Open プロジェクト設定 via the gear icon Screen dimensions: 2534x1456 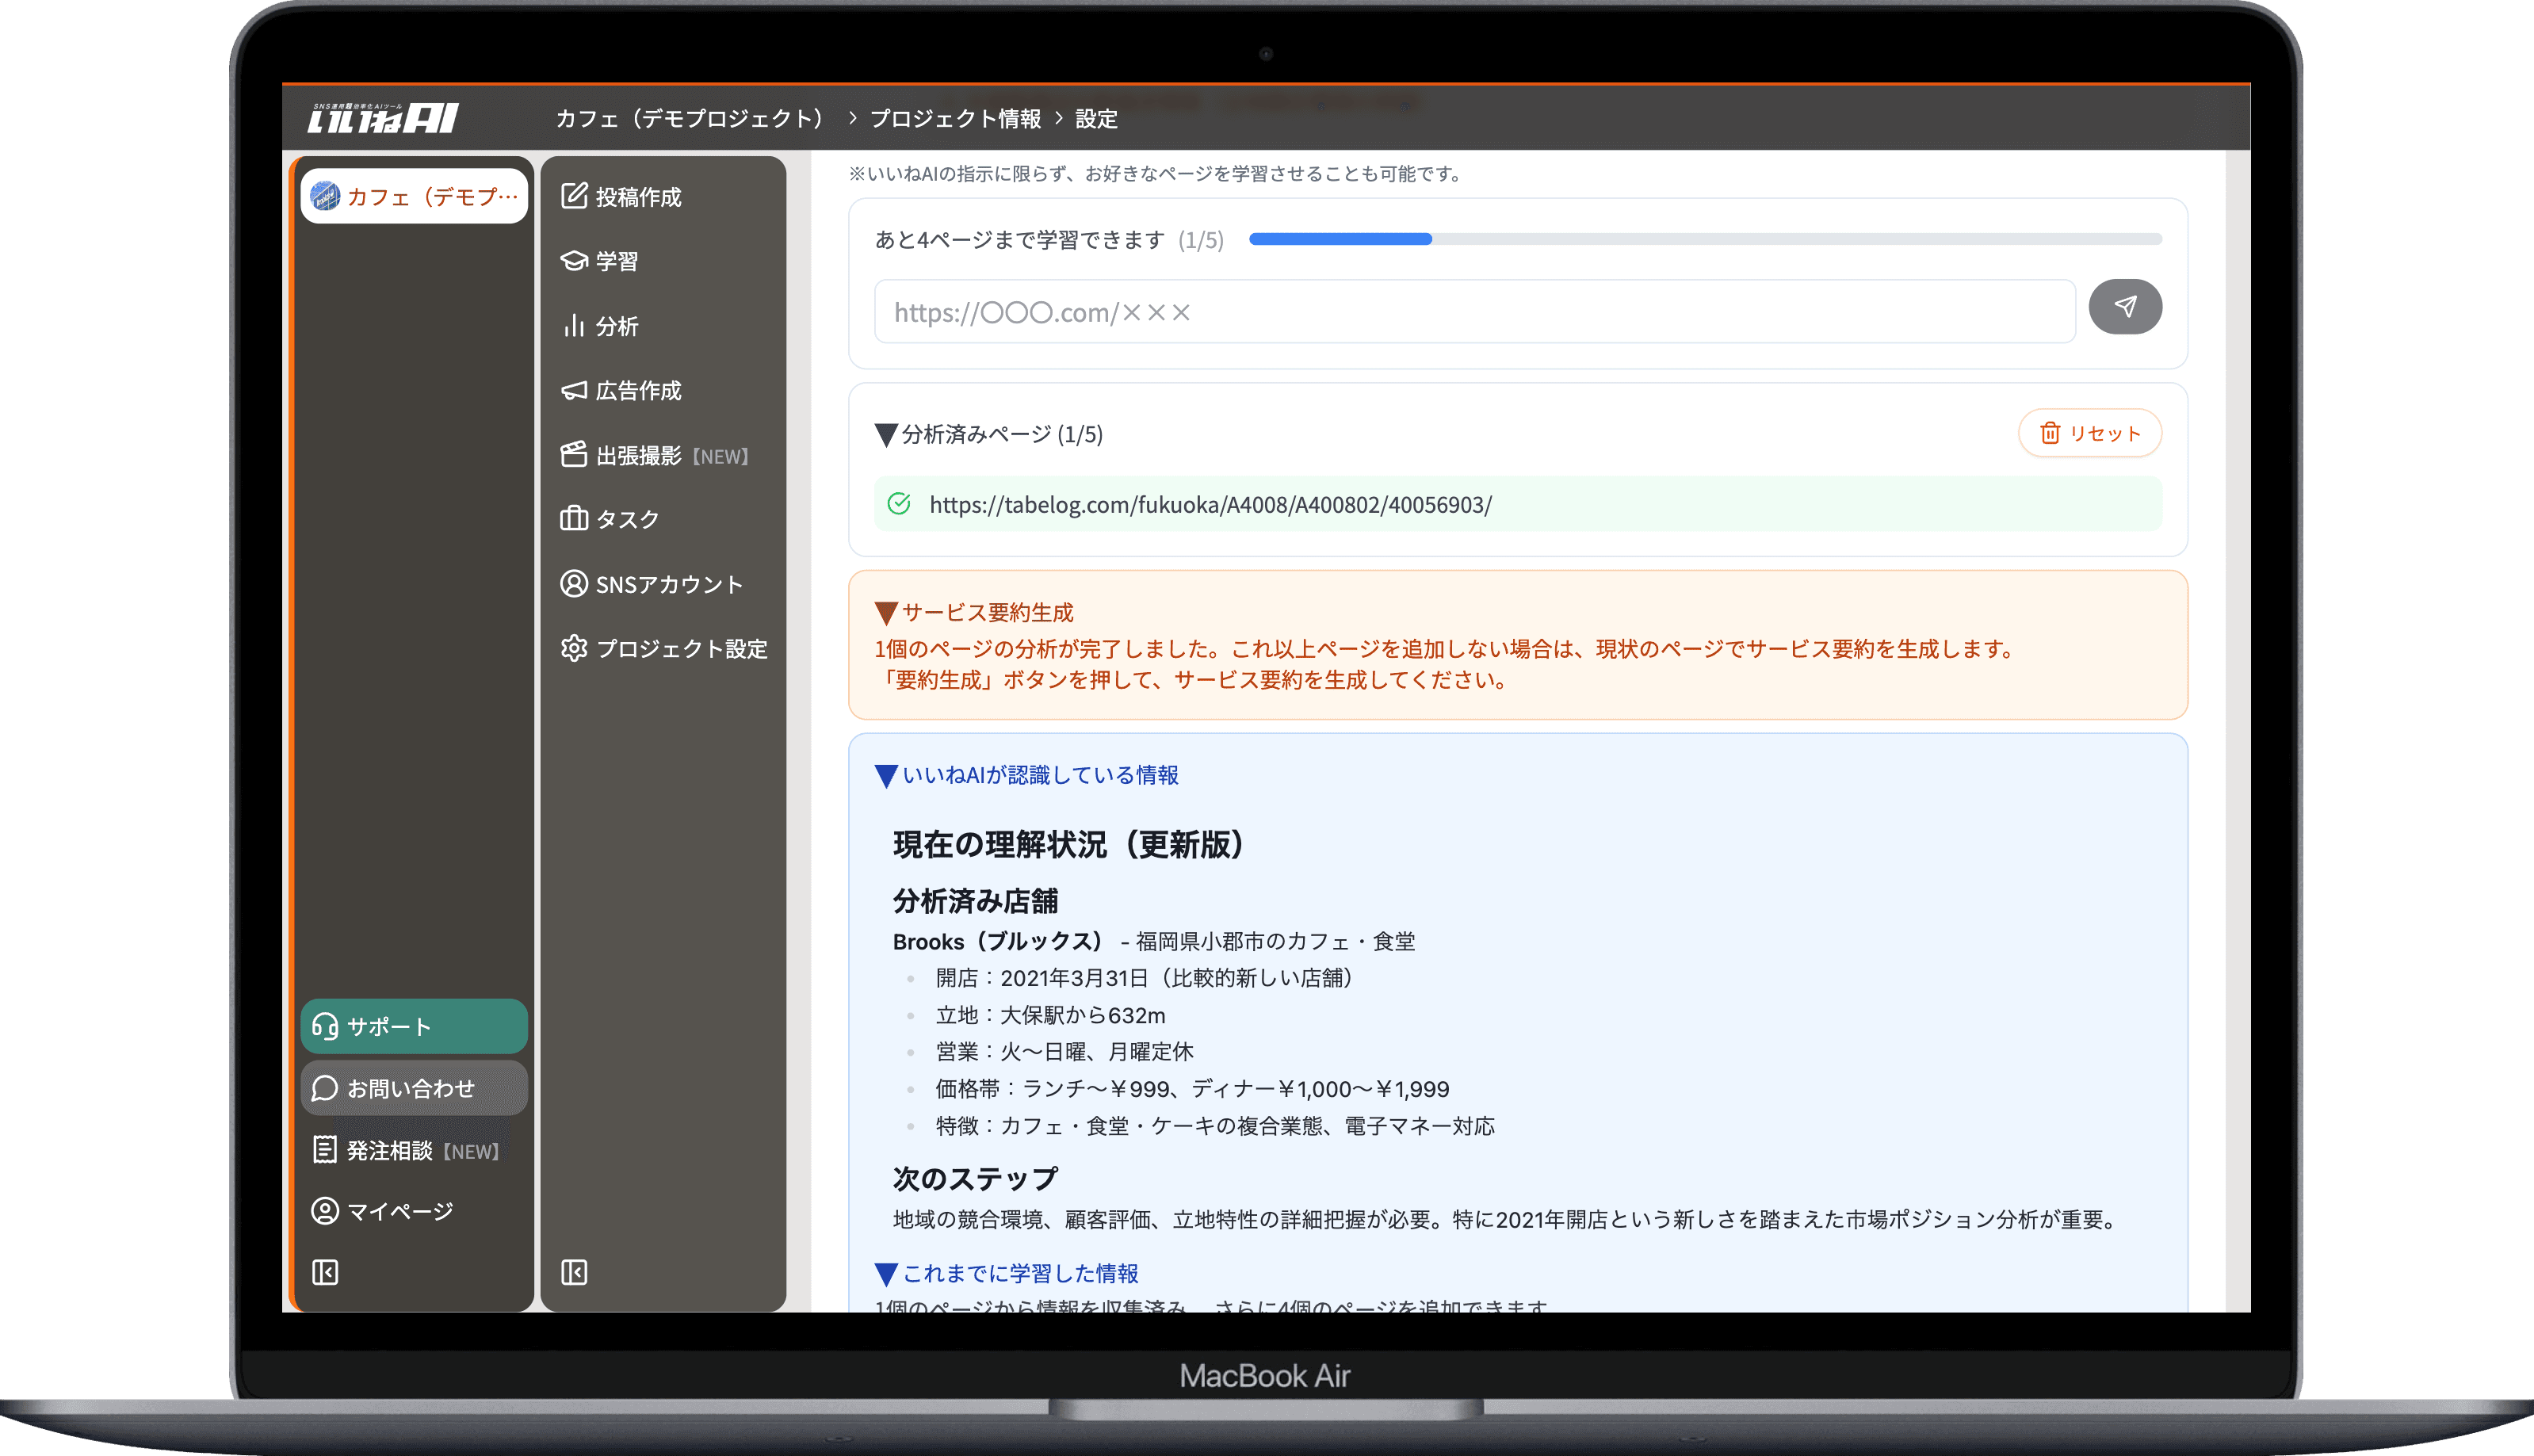(683, 648)
